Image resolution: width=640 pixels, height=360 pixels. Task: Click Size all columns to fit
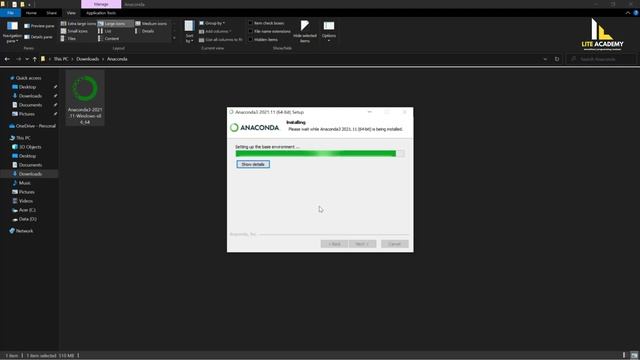221,40
